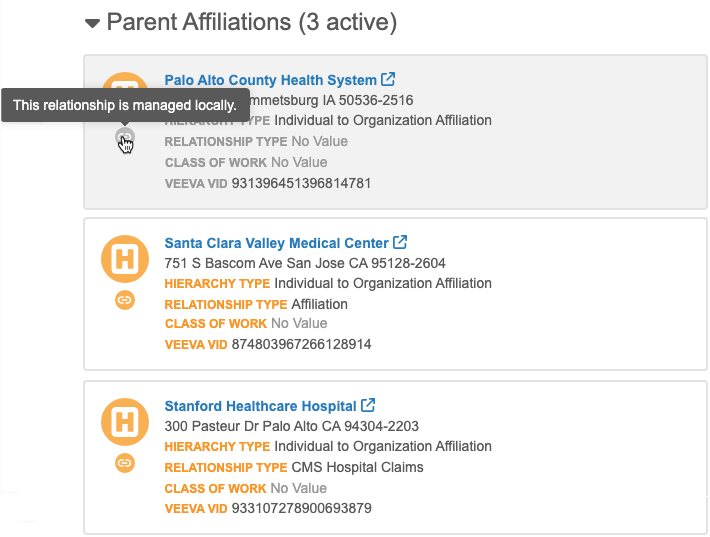Click Veeva VID 933107278900693879
The image size is (710, 537).
(301, 508)
